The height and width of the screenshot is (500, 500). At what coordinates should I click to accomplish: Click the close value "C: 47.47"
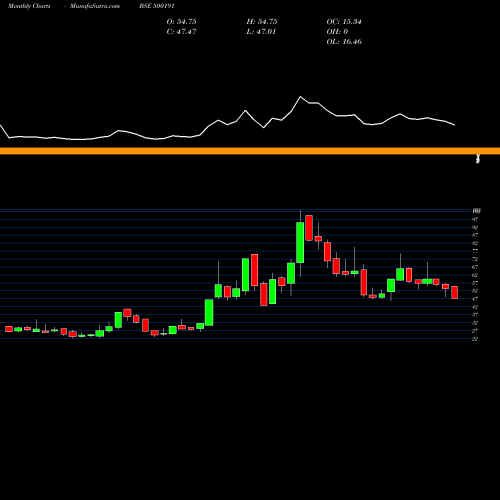[182, 32]
